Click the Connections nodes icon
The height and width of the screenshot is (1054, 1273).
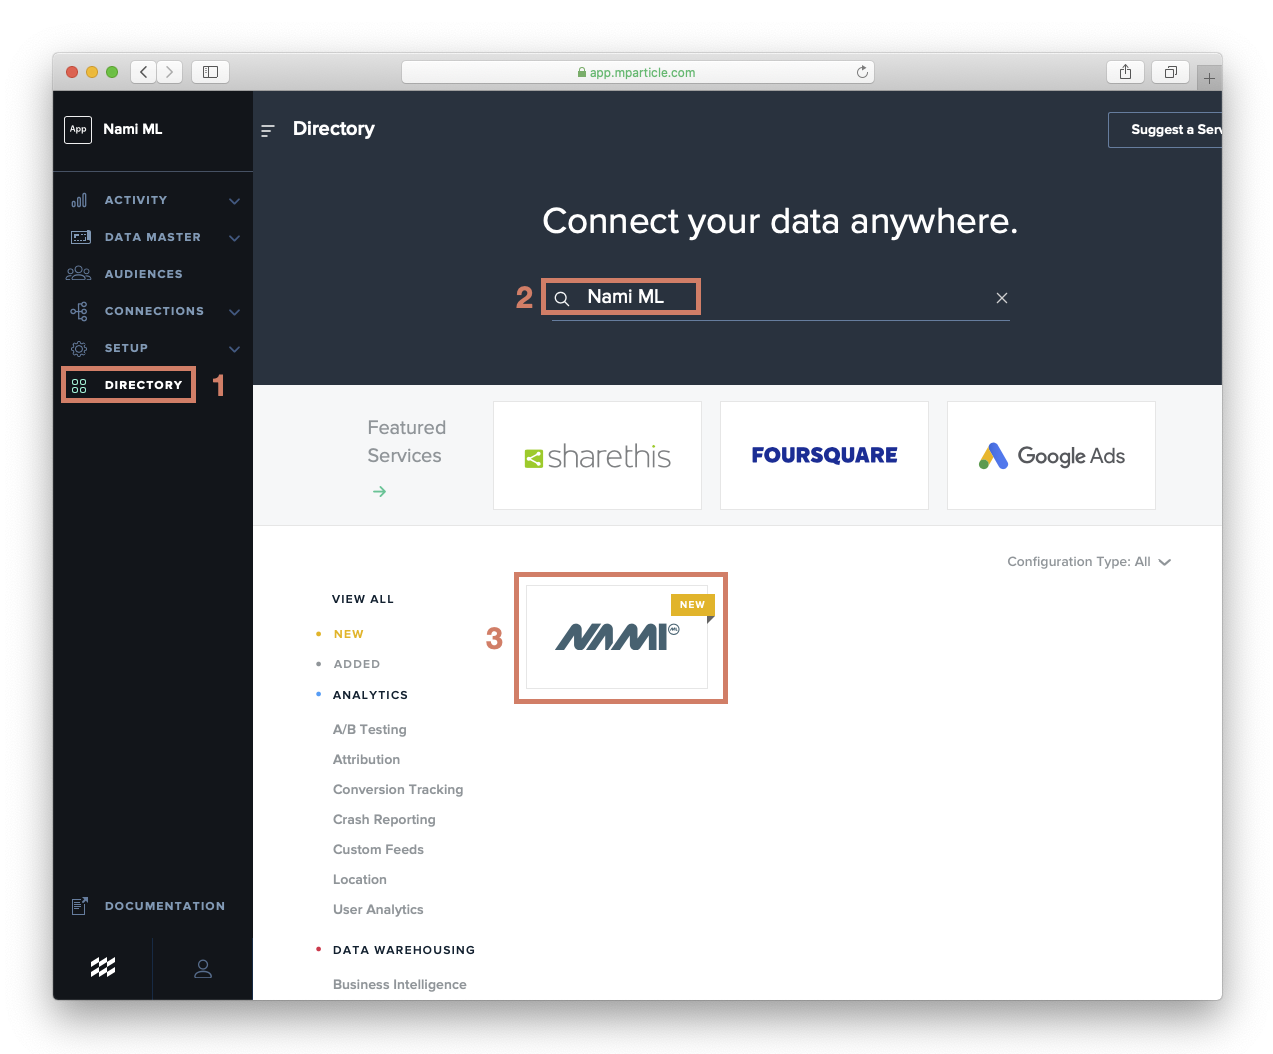(x=79, y=311)
